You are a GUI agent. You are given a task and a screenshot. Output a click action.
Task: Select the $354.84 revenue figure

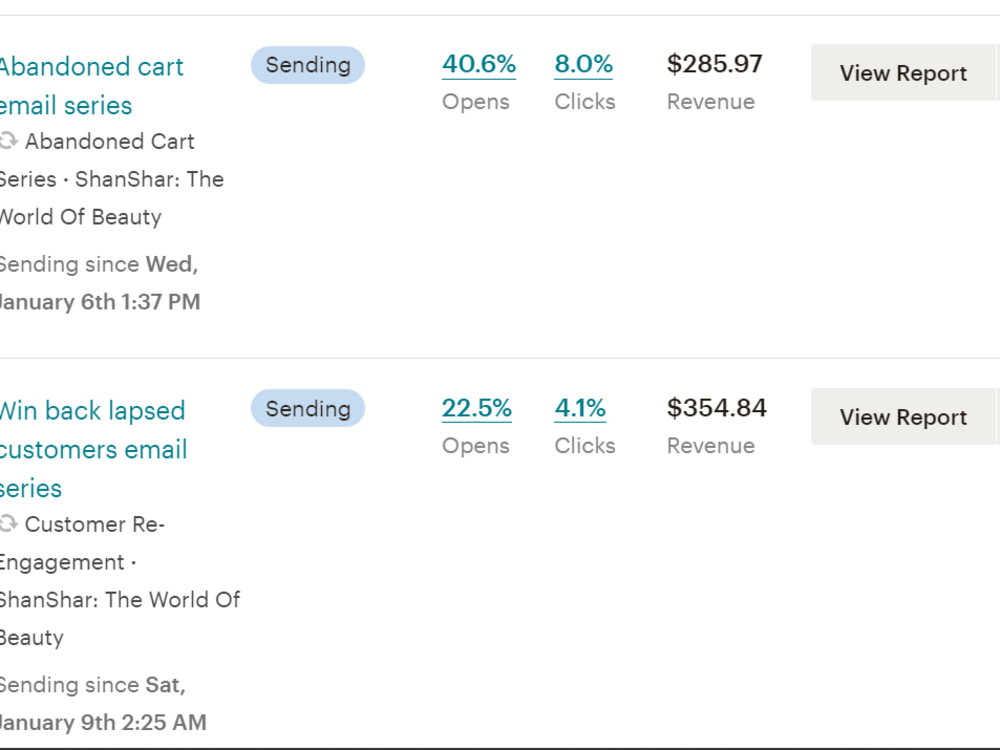pos(717,408)
